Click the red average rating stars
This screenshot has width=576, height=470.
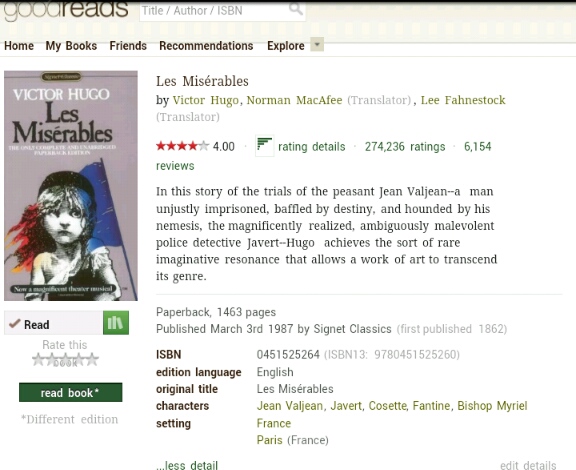(x=182, y=146)
